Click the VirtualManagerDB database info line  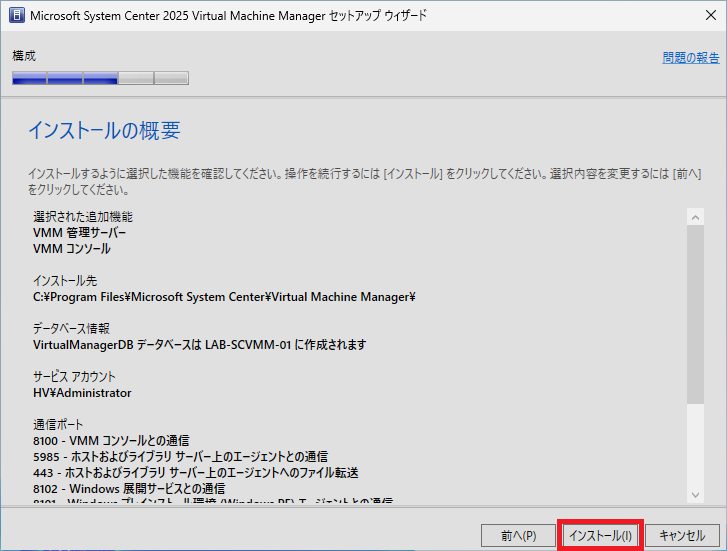[x=200, y=345]
